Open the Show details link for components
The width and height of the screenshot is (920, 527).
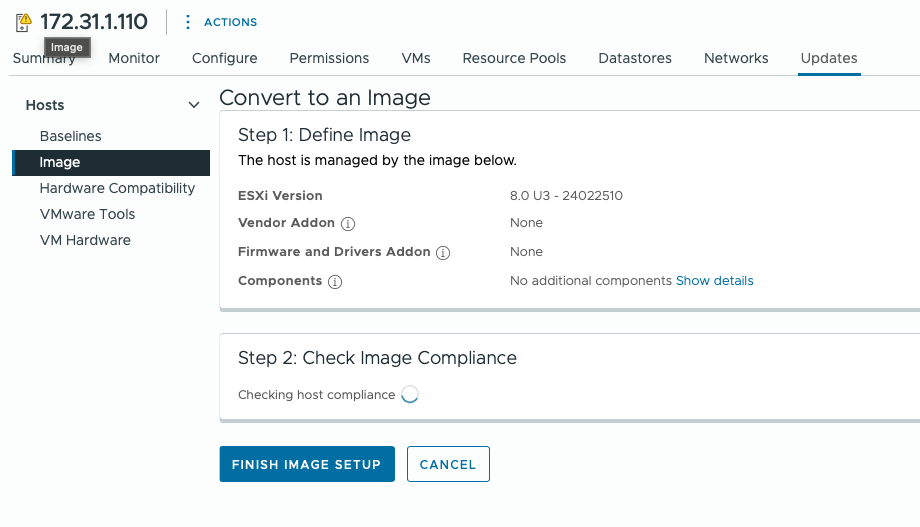(715, 281)
